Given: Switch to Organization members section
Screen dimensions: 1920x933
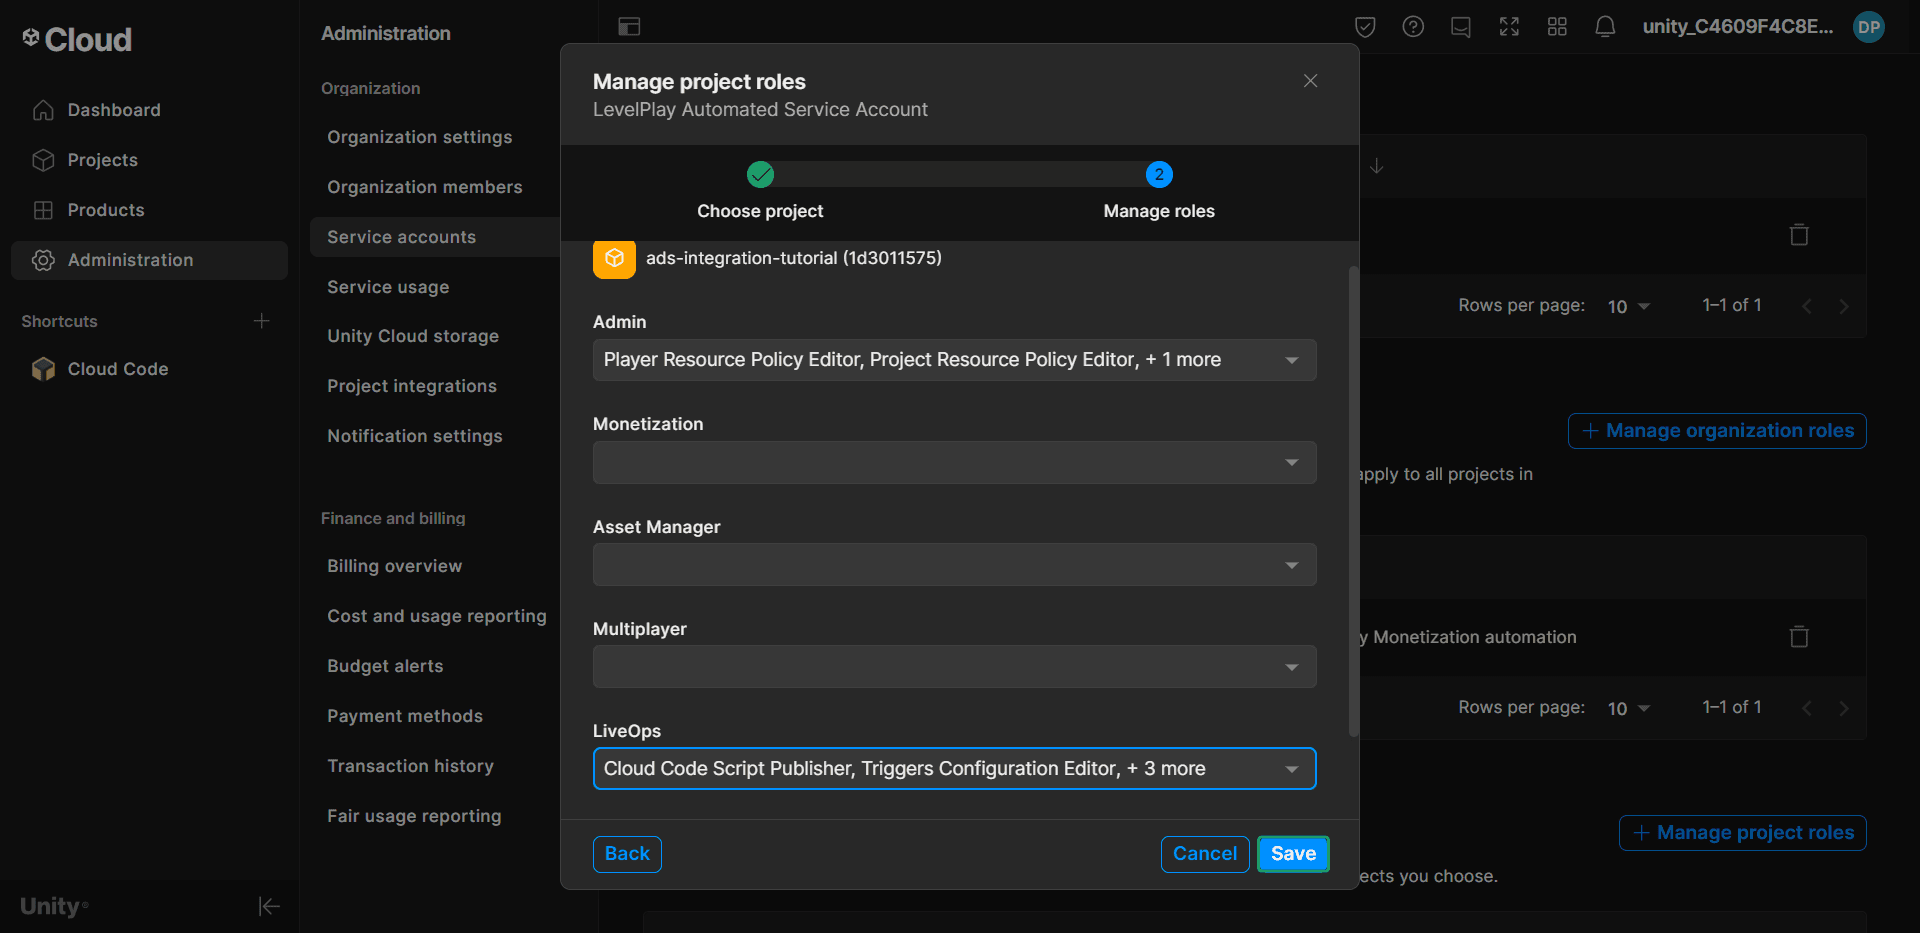Looking at the screenshot, I should 425,187.
